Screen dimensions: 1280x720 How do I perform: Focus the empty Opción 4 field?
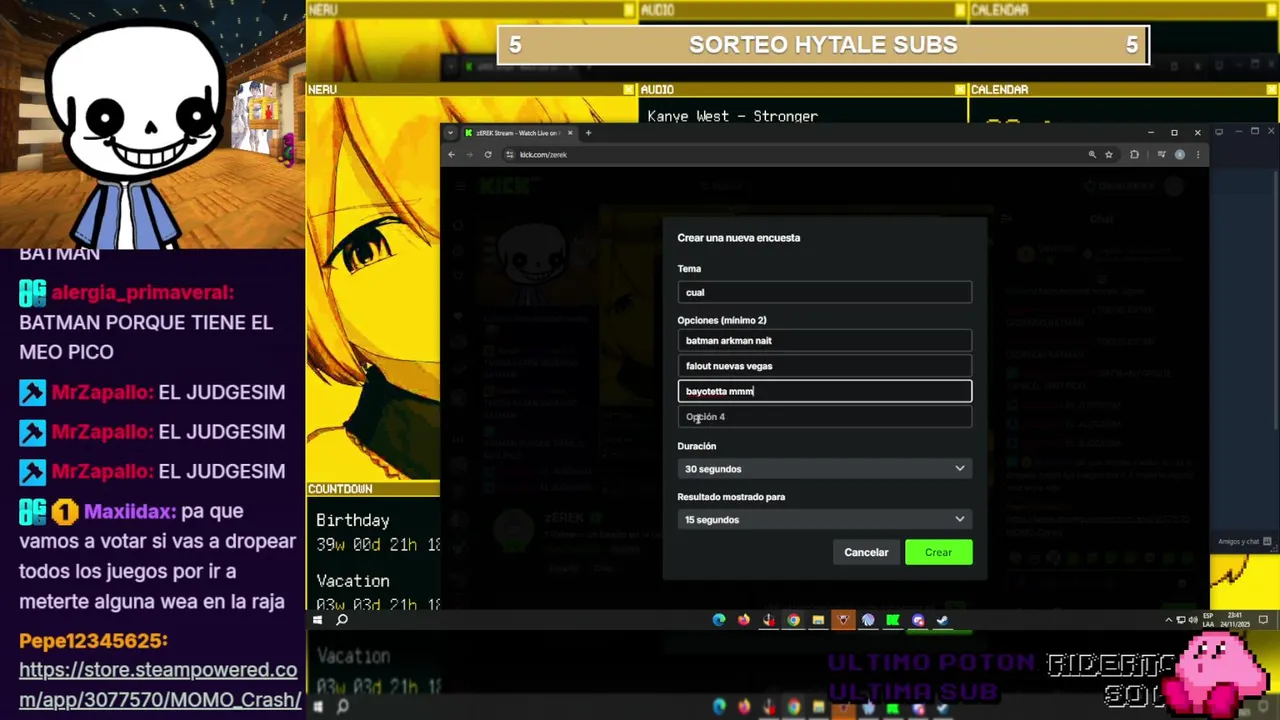point(825,417)
